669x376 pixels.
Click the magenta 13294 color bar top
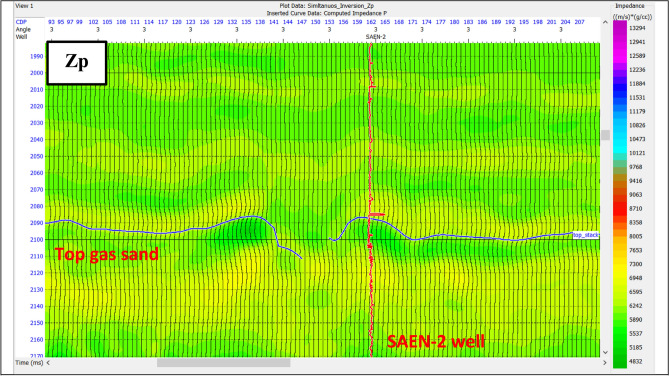620,28
